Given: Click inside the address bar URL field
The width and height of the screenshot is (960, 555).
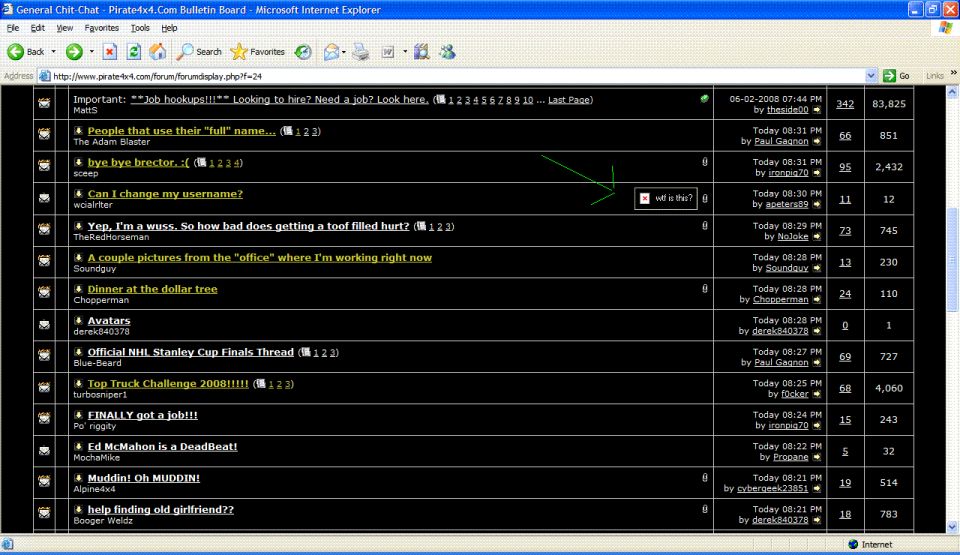Looking at the screenshot, I should point(453,76).
